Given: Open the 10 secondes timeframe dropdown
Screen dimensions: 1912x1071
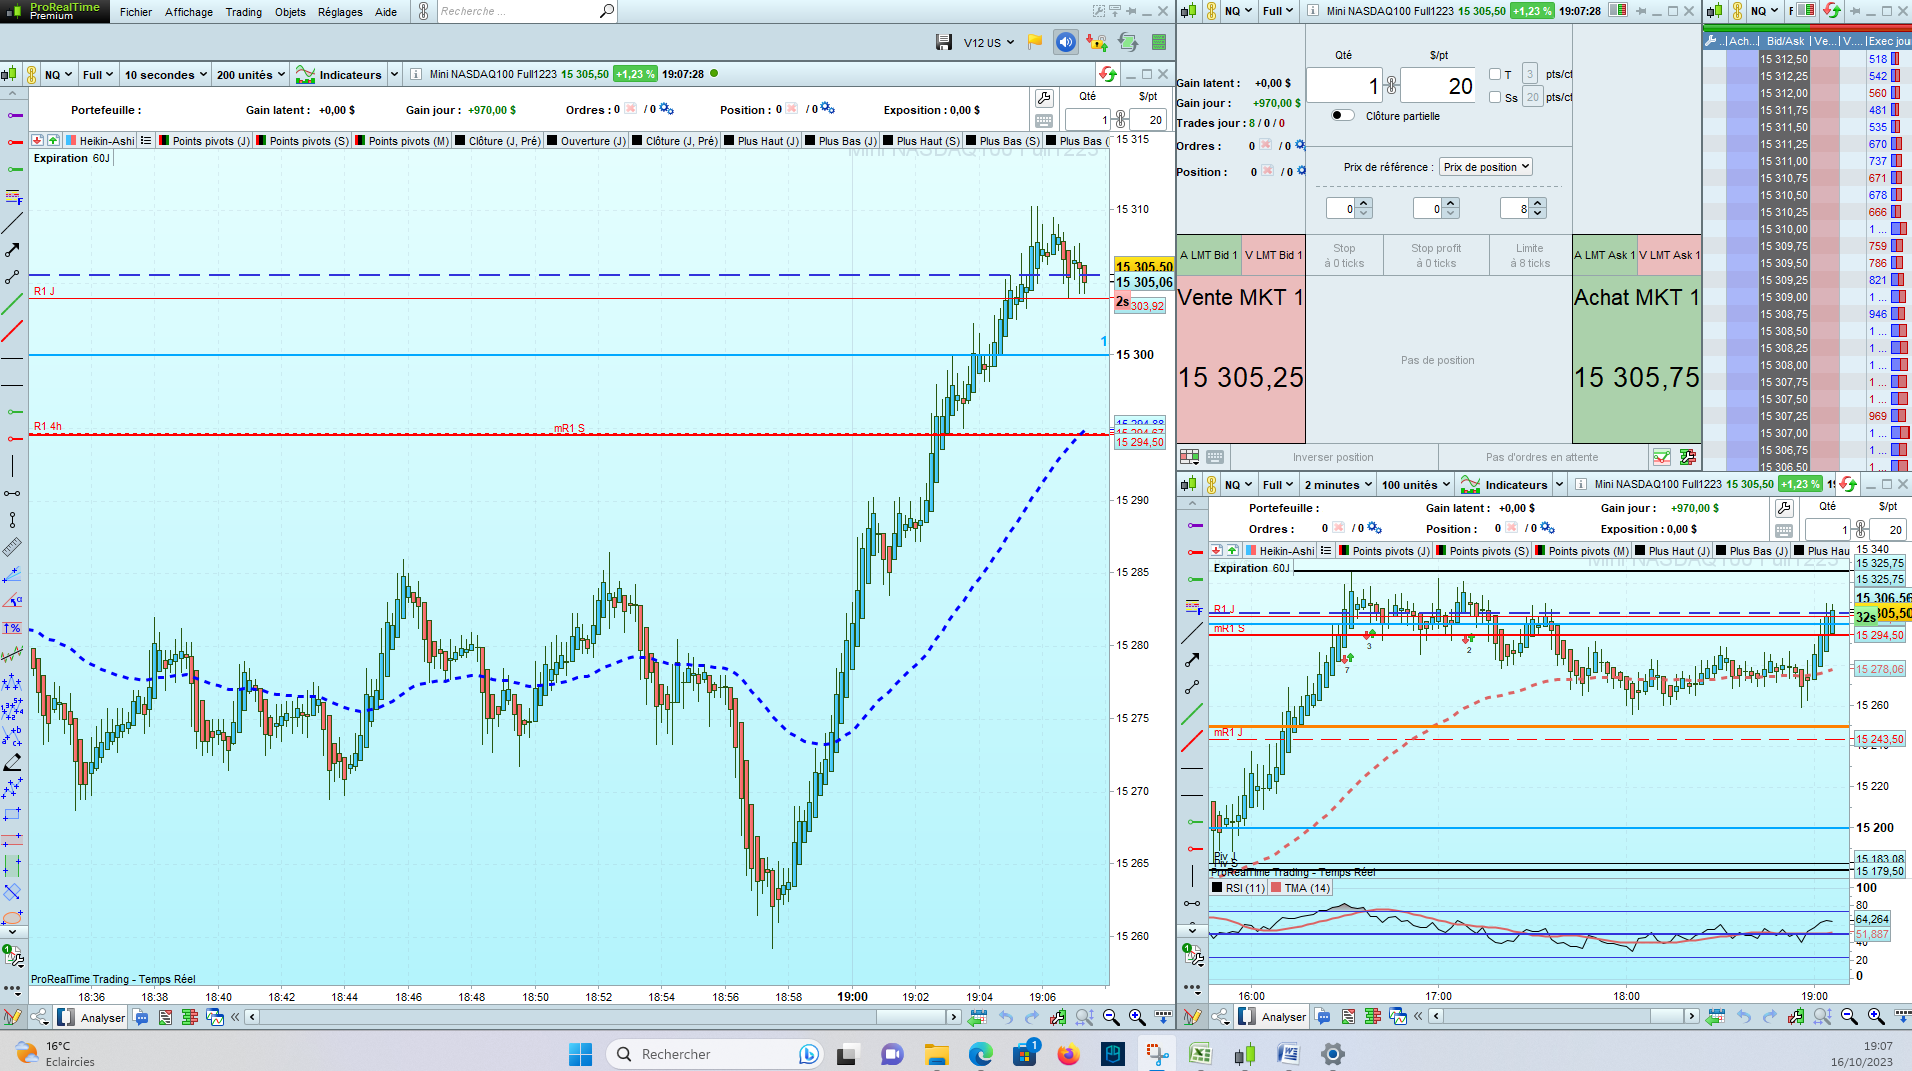Looking at the screenshot, I should click(165, 75).
